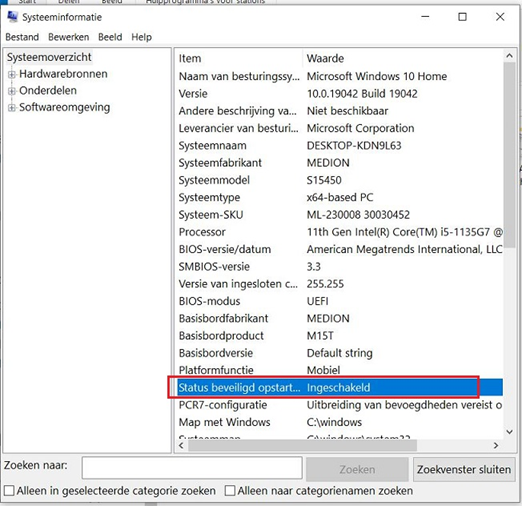Select the Versie 10.0.19042 row
This screenshot has width=522, height=506.
tap(339, 94)
